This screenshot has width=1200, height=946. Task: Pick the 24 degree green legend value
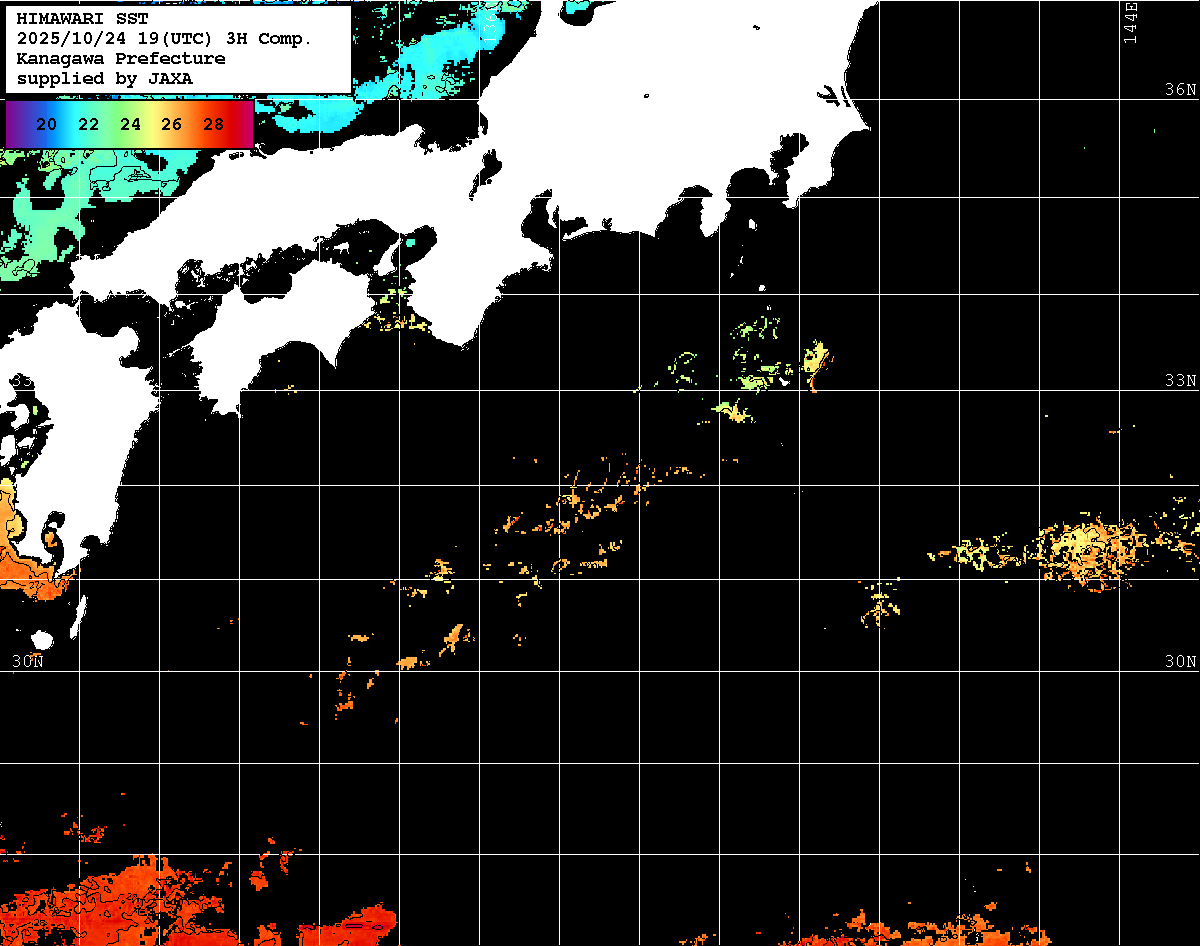(x=130, y=125)
